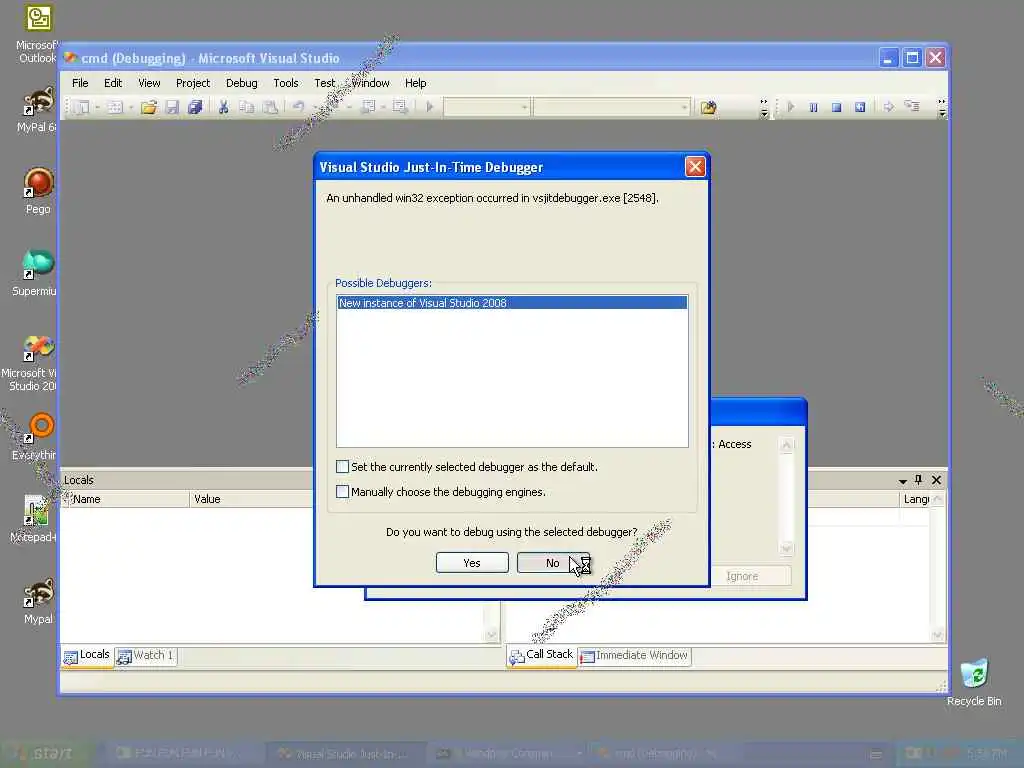Open the Debug menu
The height and width of the screenshot is (768, 1024).
(x=242, y=83)
